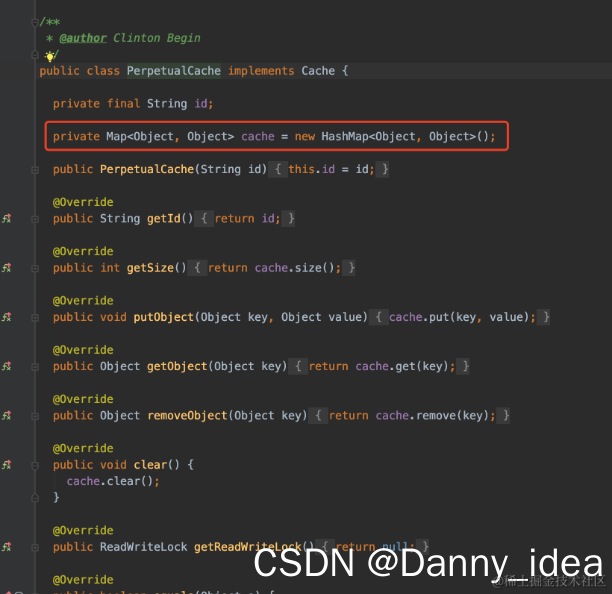Click 'cache.size()' in getSize body
This screenshot has height=594, width=612.
point(294,268)
